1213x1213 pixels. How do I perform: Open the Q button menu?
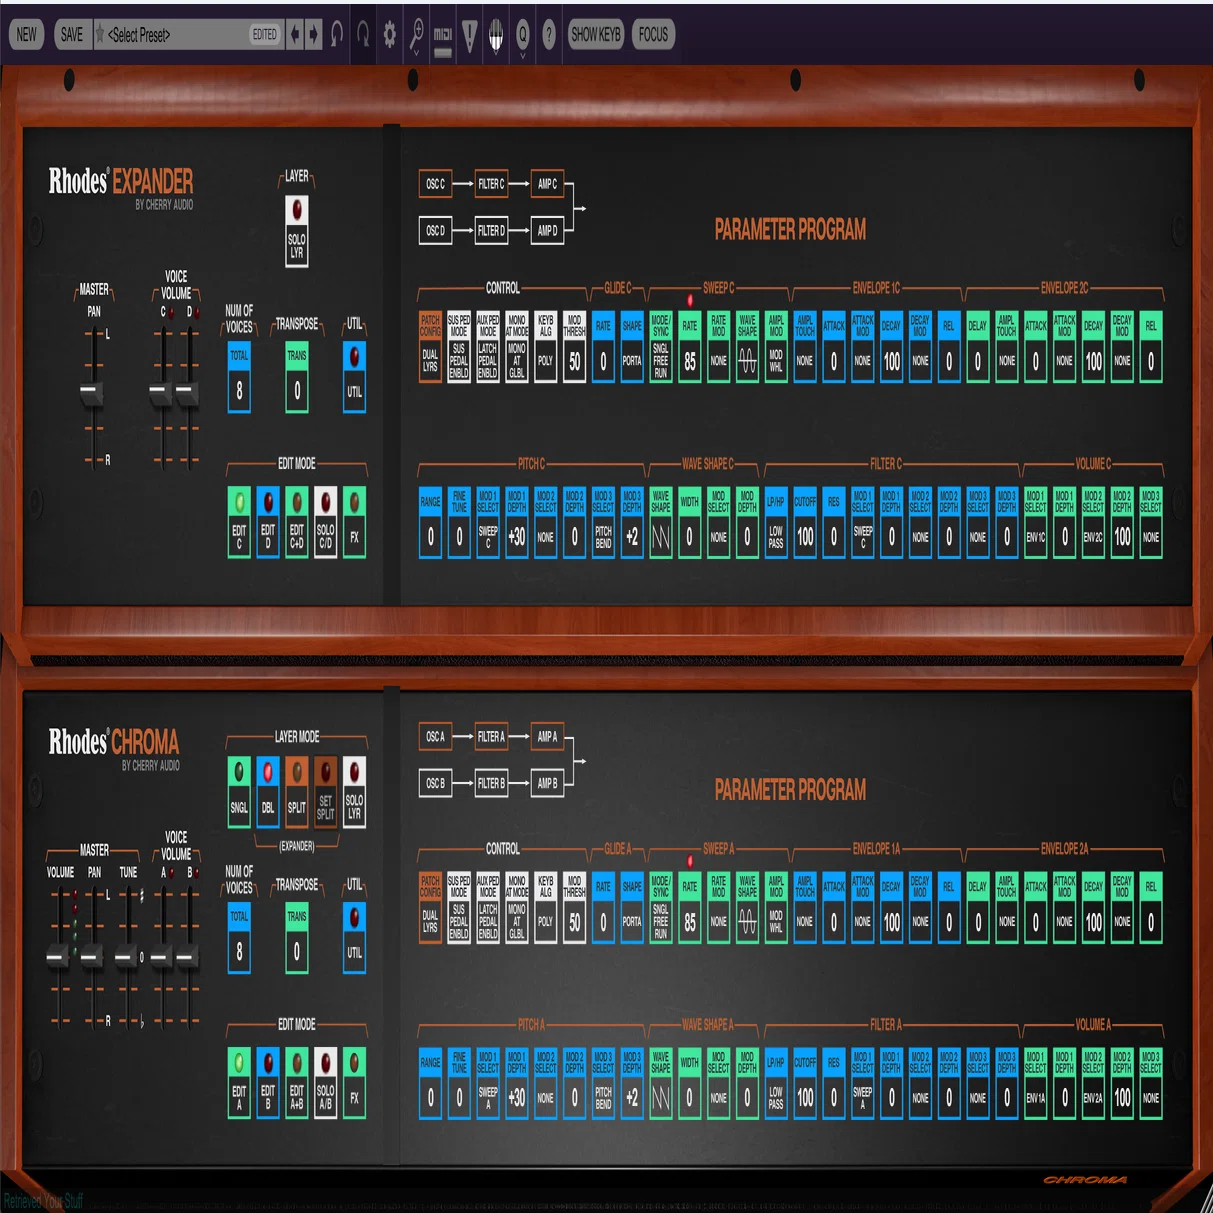point(522,36)
